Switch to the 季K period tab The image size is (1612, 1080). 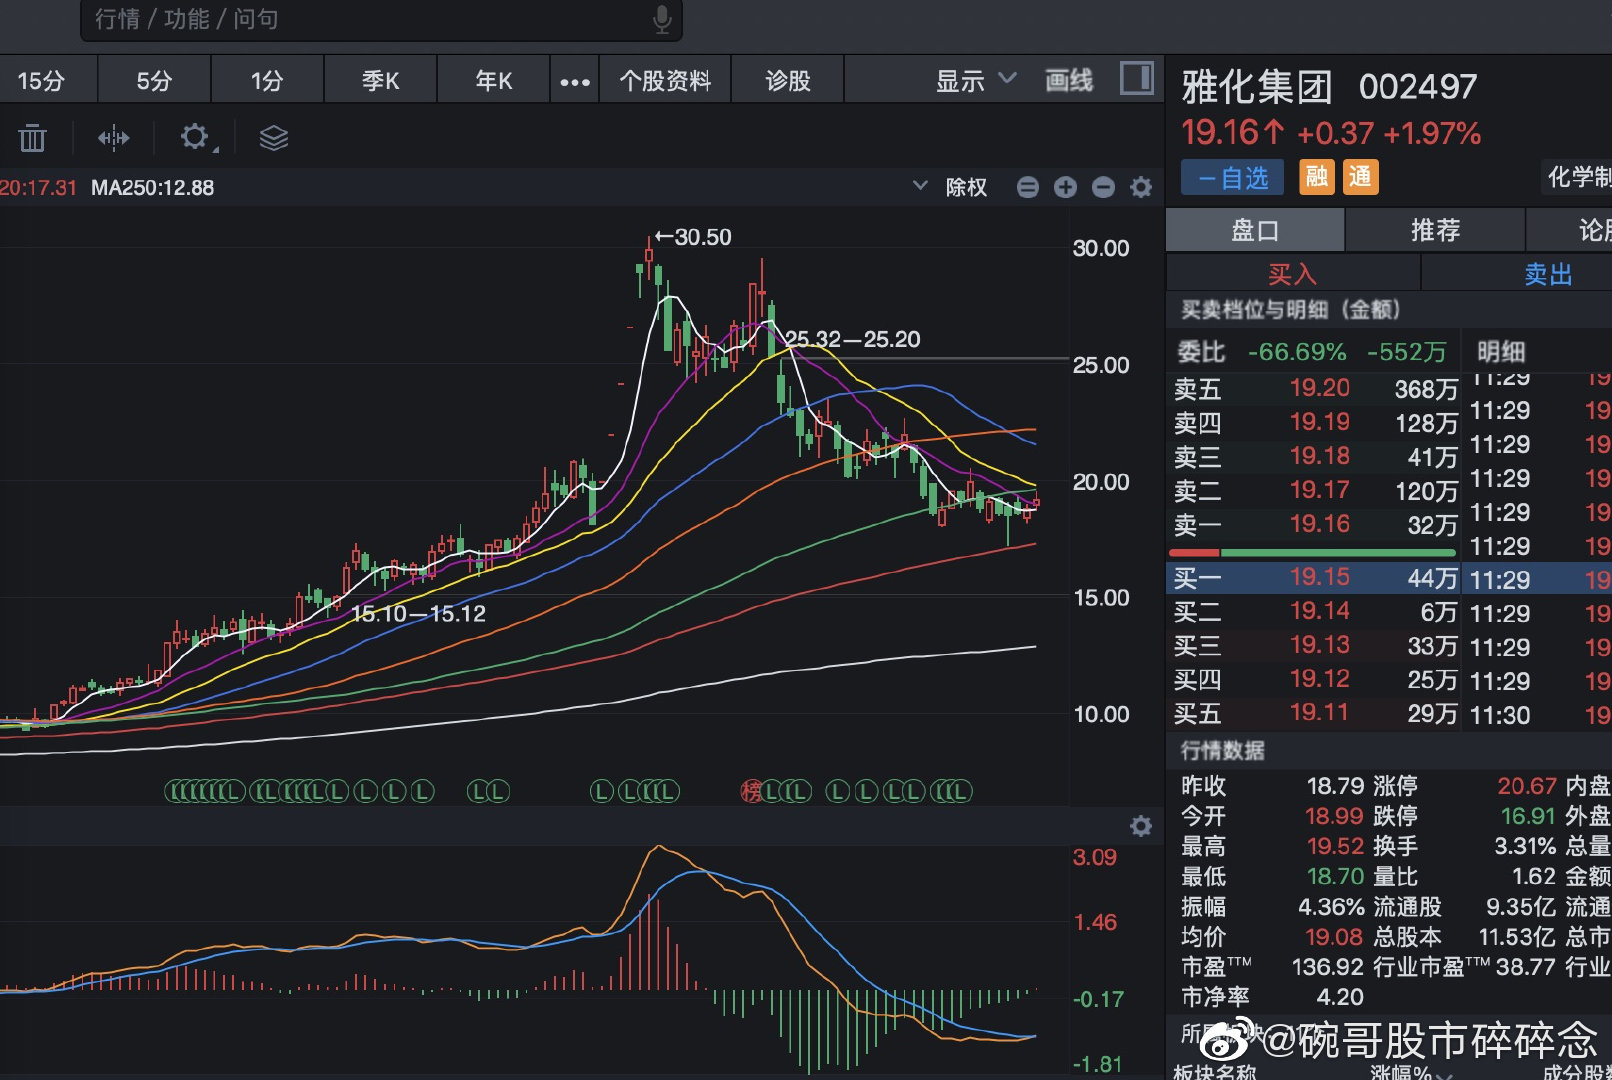click(x=380, y=79)
